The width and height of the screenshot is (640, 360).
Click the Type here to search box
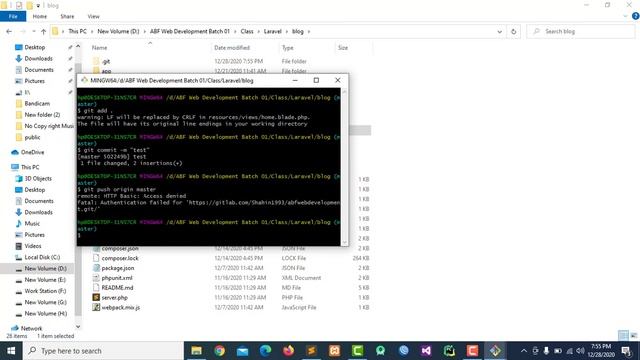pyautogui.click(x=103, y=351)
